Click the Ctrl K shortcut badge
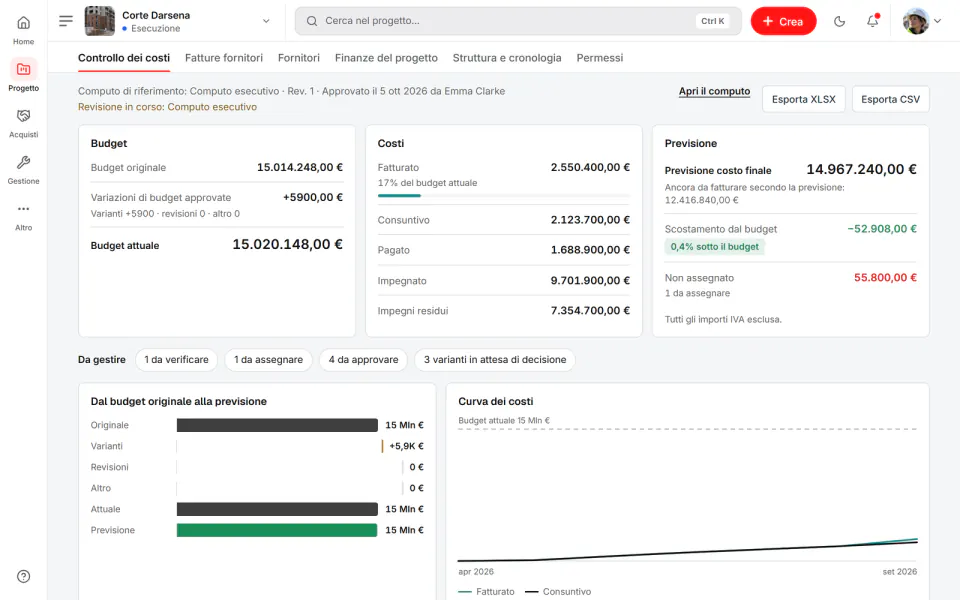The height and width of the screenshot is (600, 960). [x=713, y=21]
